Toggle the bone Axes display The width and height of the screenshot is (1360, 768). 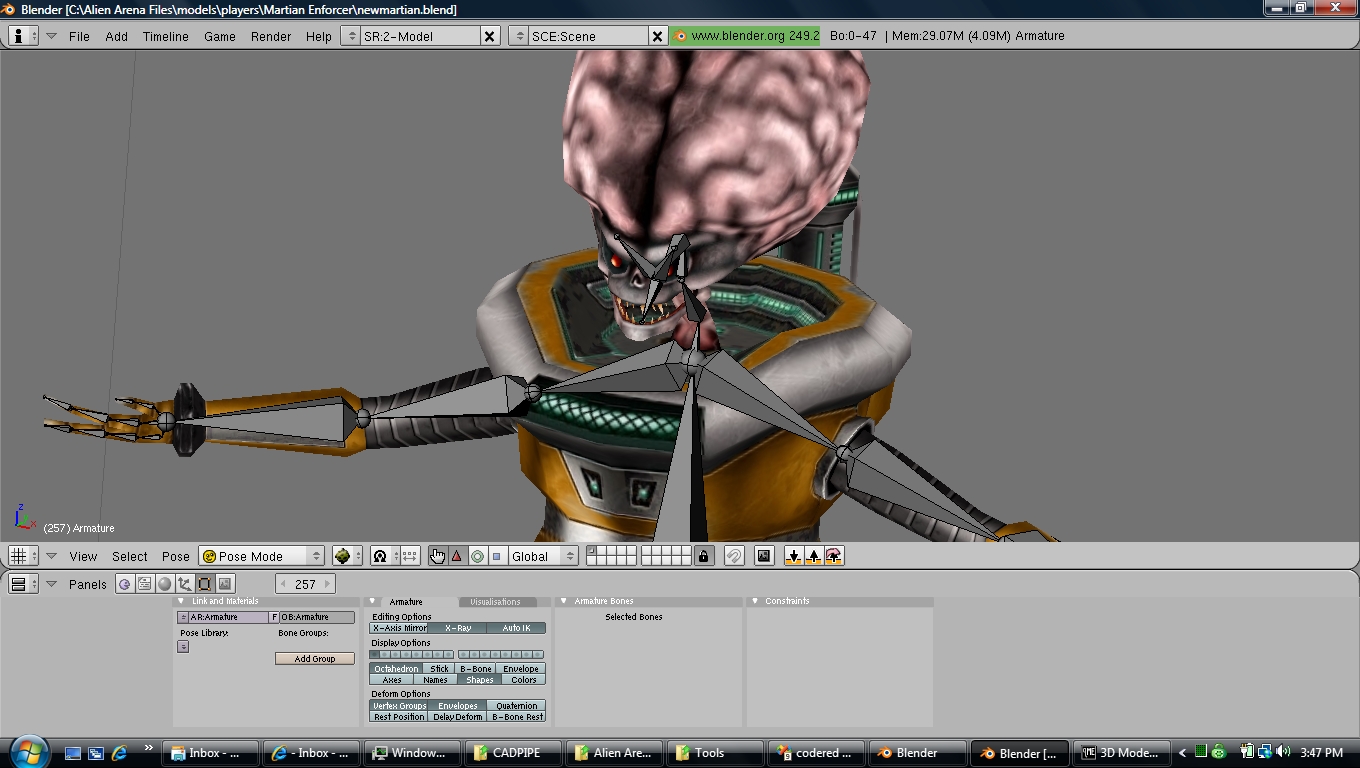click(392, 680)
